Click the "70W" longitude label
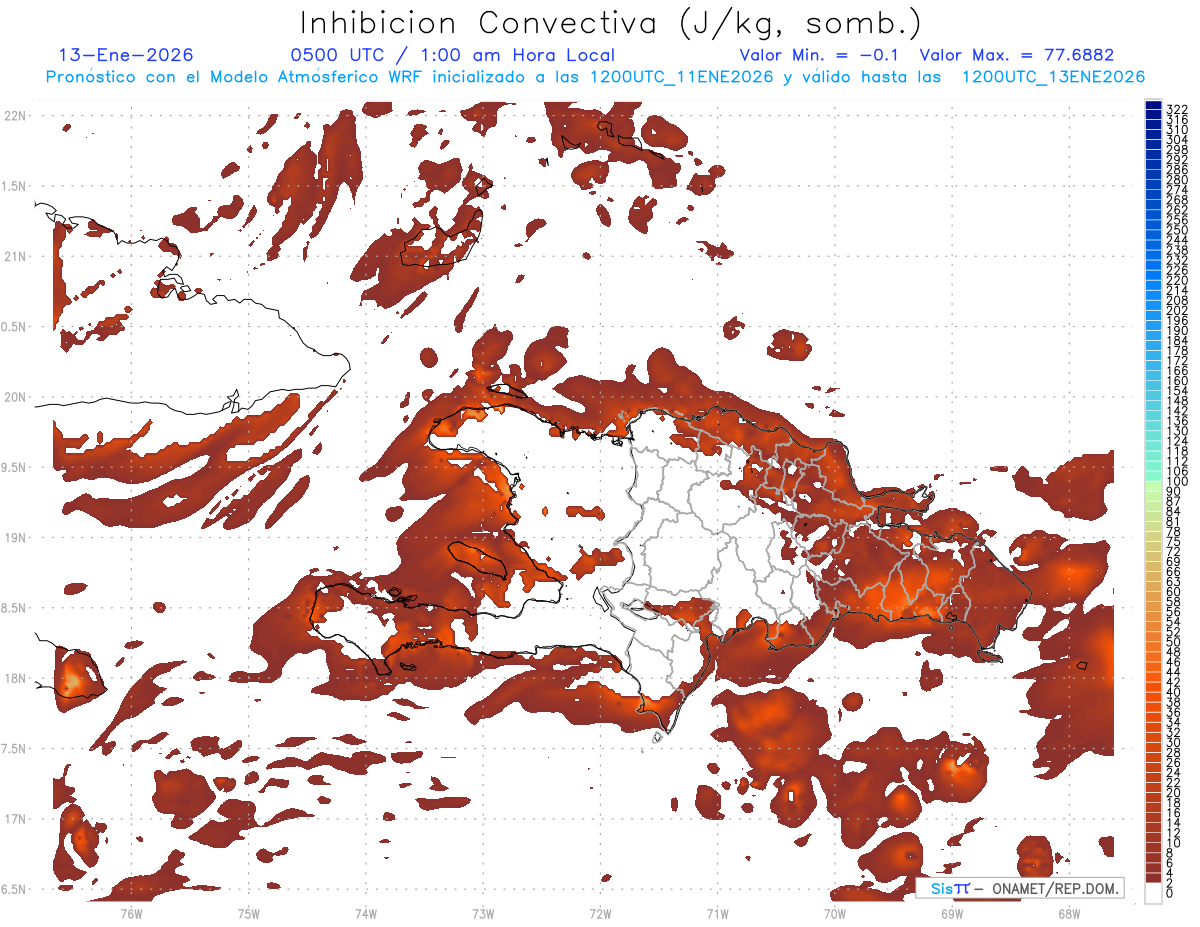 [x=835, y=913]
